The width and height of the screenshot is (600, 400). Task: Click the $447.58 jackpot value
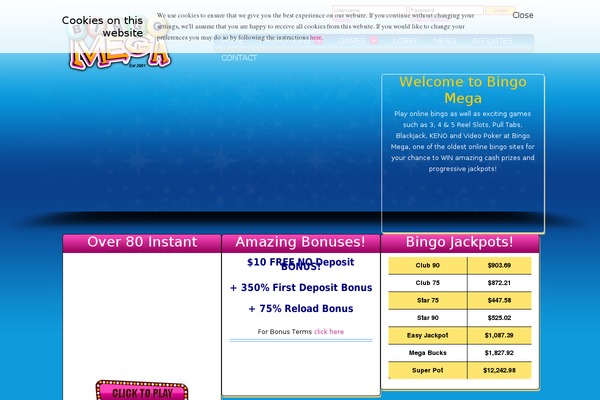click(499, 300)
